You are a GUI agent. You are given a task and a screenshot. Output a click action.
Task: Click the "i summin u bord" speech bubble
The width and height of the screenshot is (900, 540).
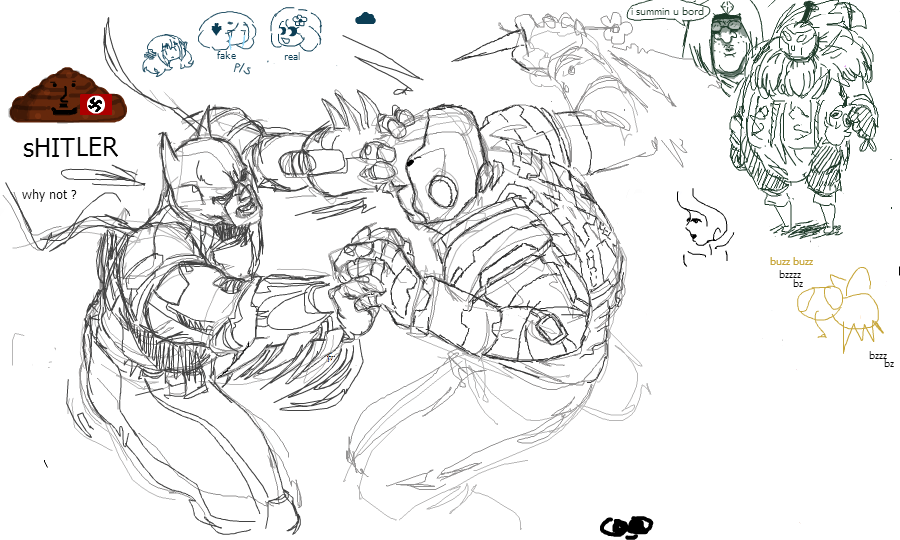667,11
